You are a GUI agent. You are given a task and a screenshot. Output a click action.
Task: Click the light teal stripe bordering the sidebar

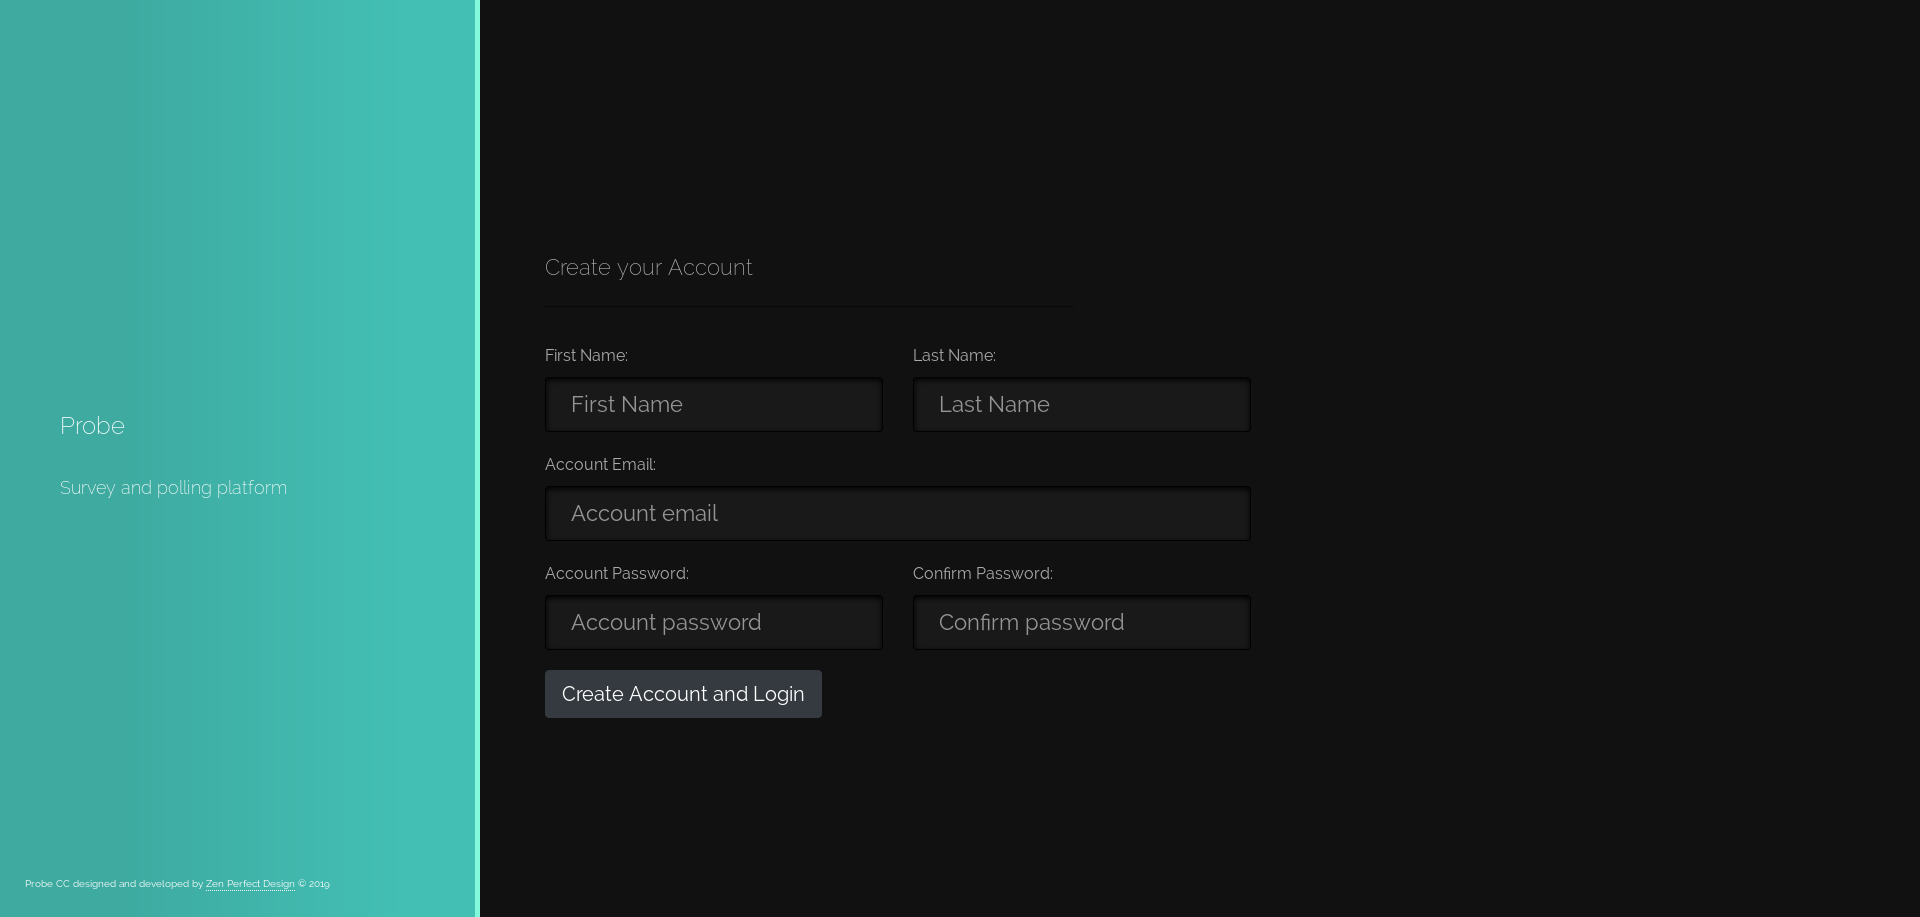477,458
